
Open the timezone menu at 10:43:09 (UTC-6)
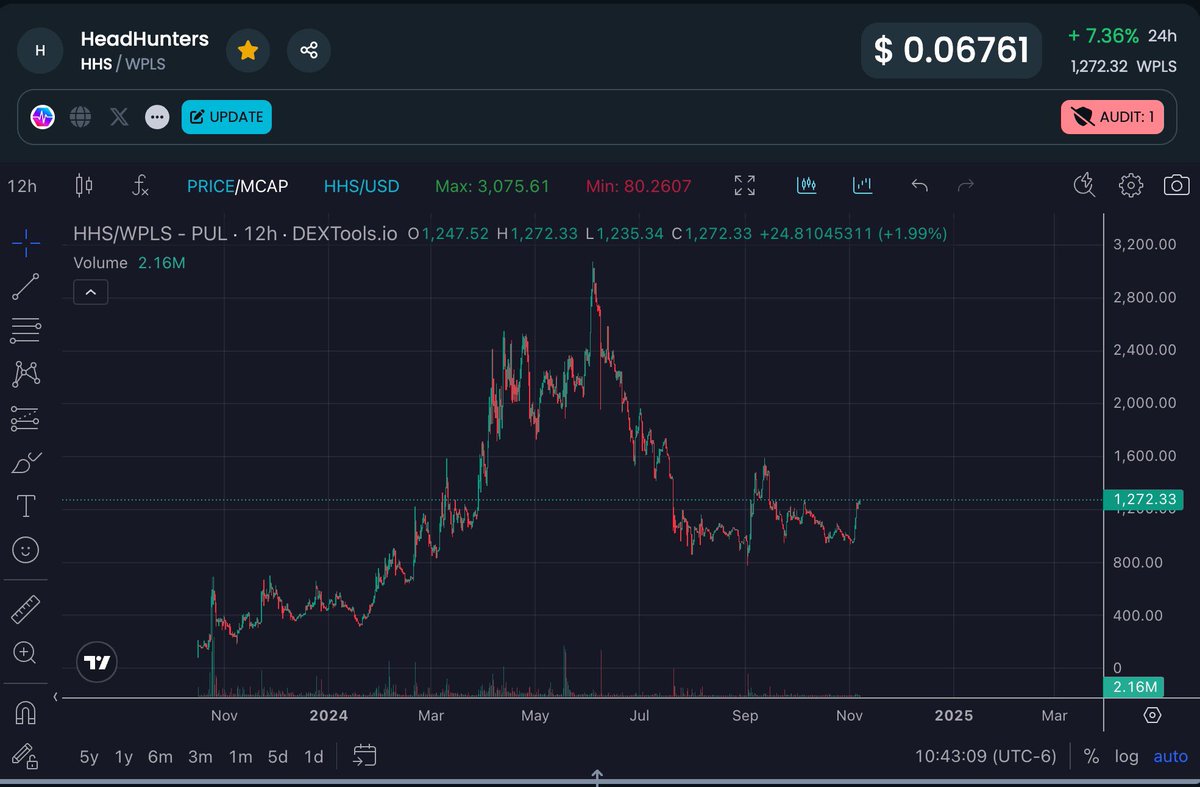pos(985,756)
